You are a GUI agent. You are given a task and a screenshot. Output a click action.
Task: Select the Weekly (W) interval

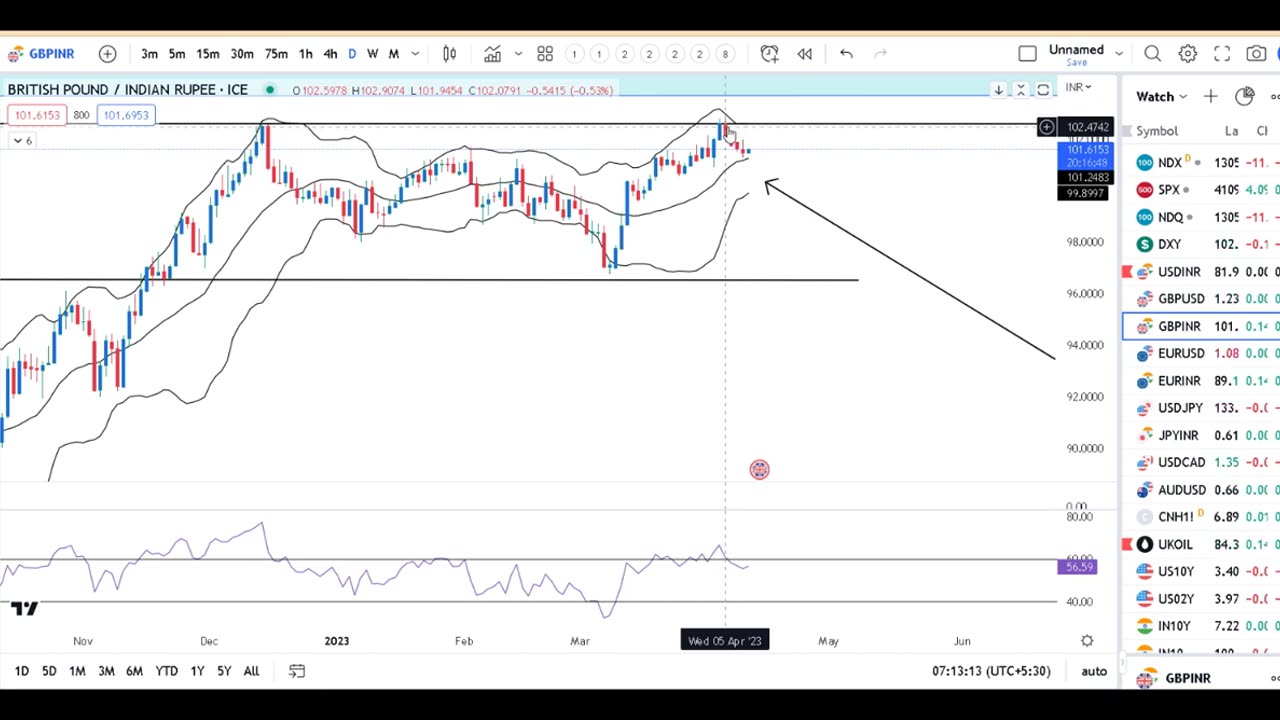(372, 54)
